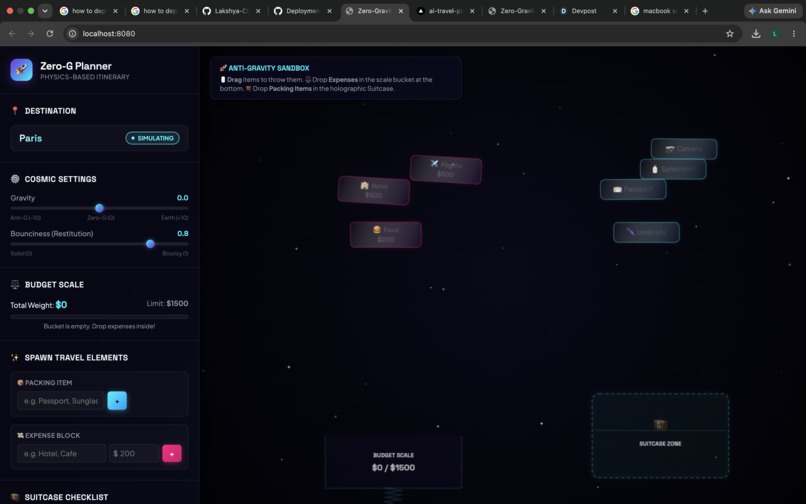Click the Spawn Travel Elements sparkle icon
Image resolution: width=806 pixels, height=504 pixels.
click(15, 357)
